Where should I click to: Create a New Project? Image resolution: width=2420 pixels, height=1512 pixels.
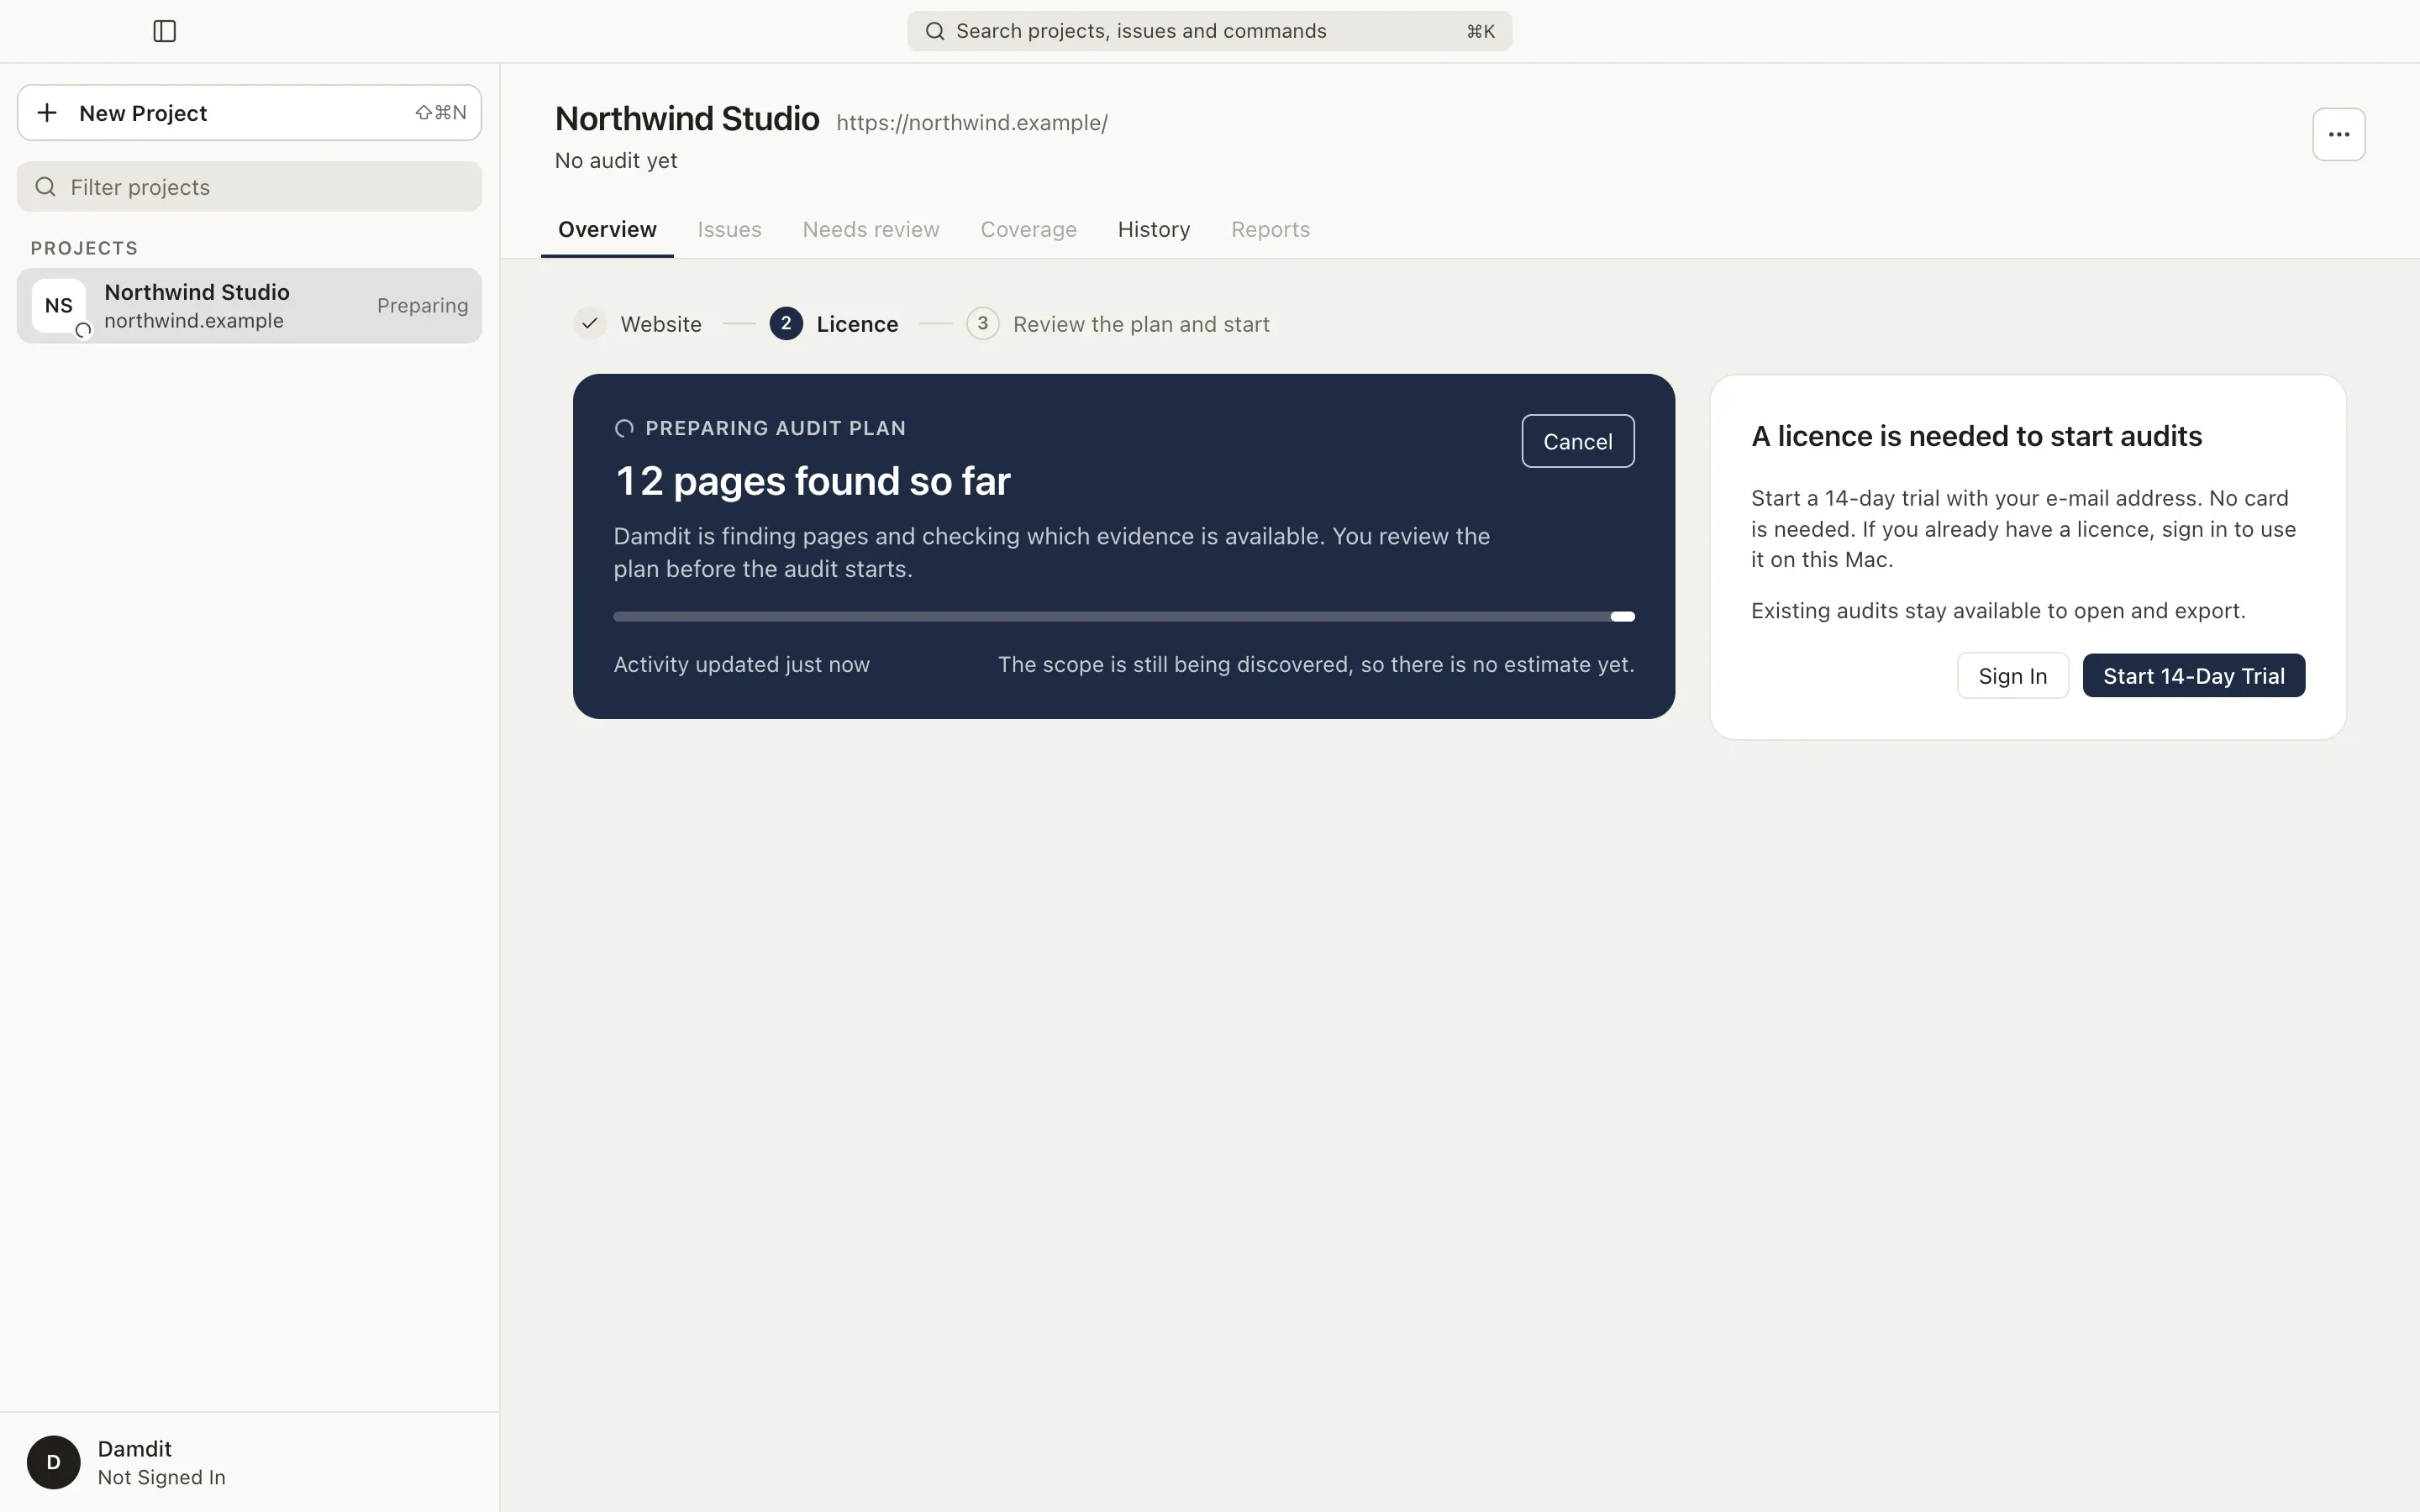(249, 112)
